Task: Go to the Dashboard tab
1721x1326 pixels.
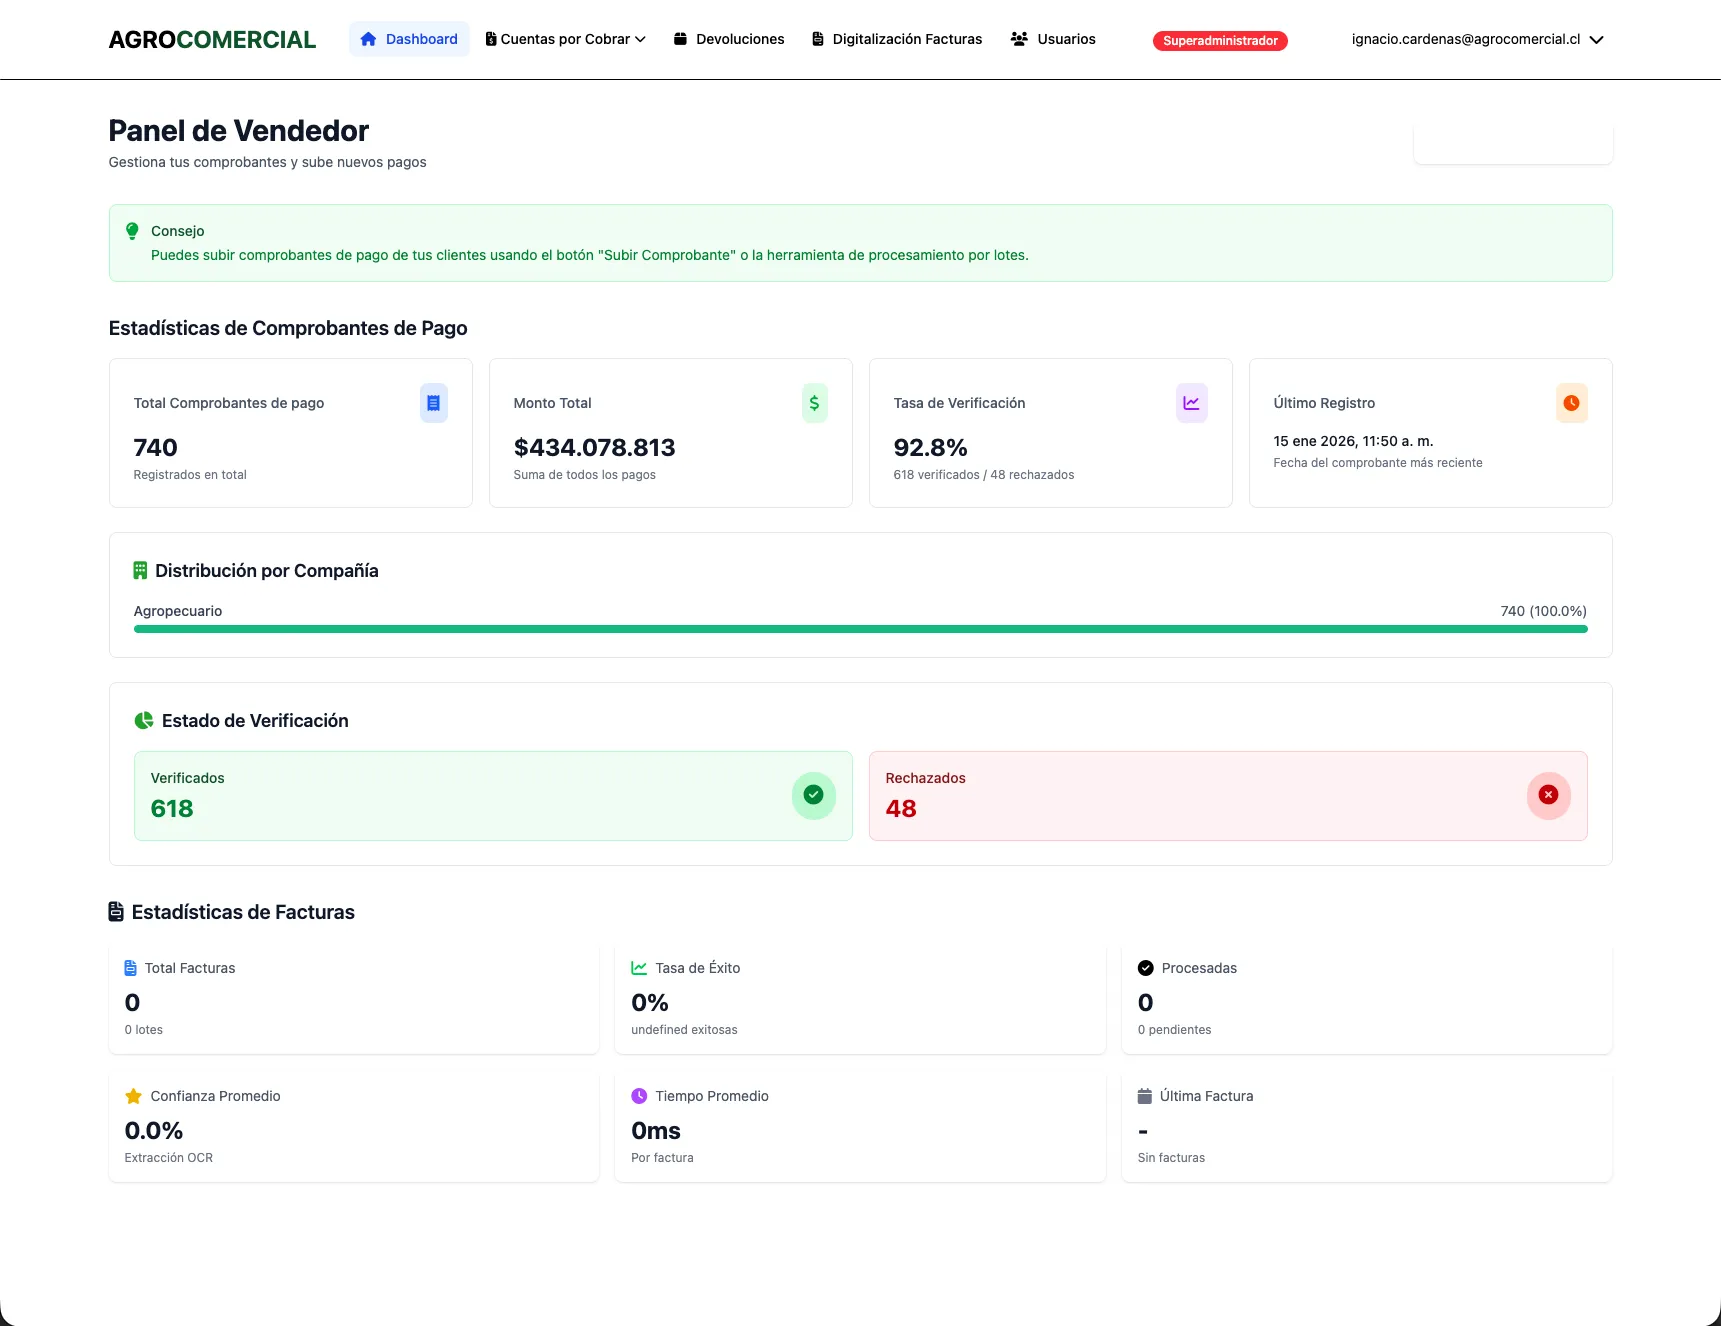Action: (409, 39)
